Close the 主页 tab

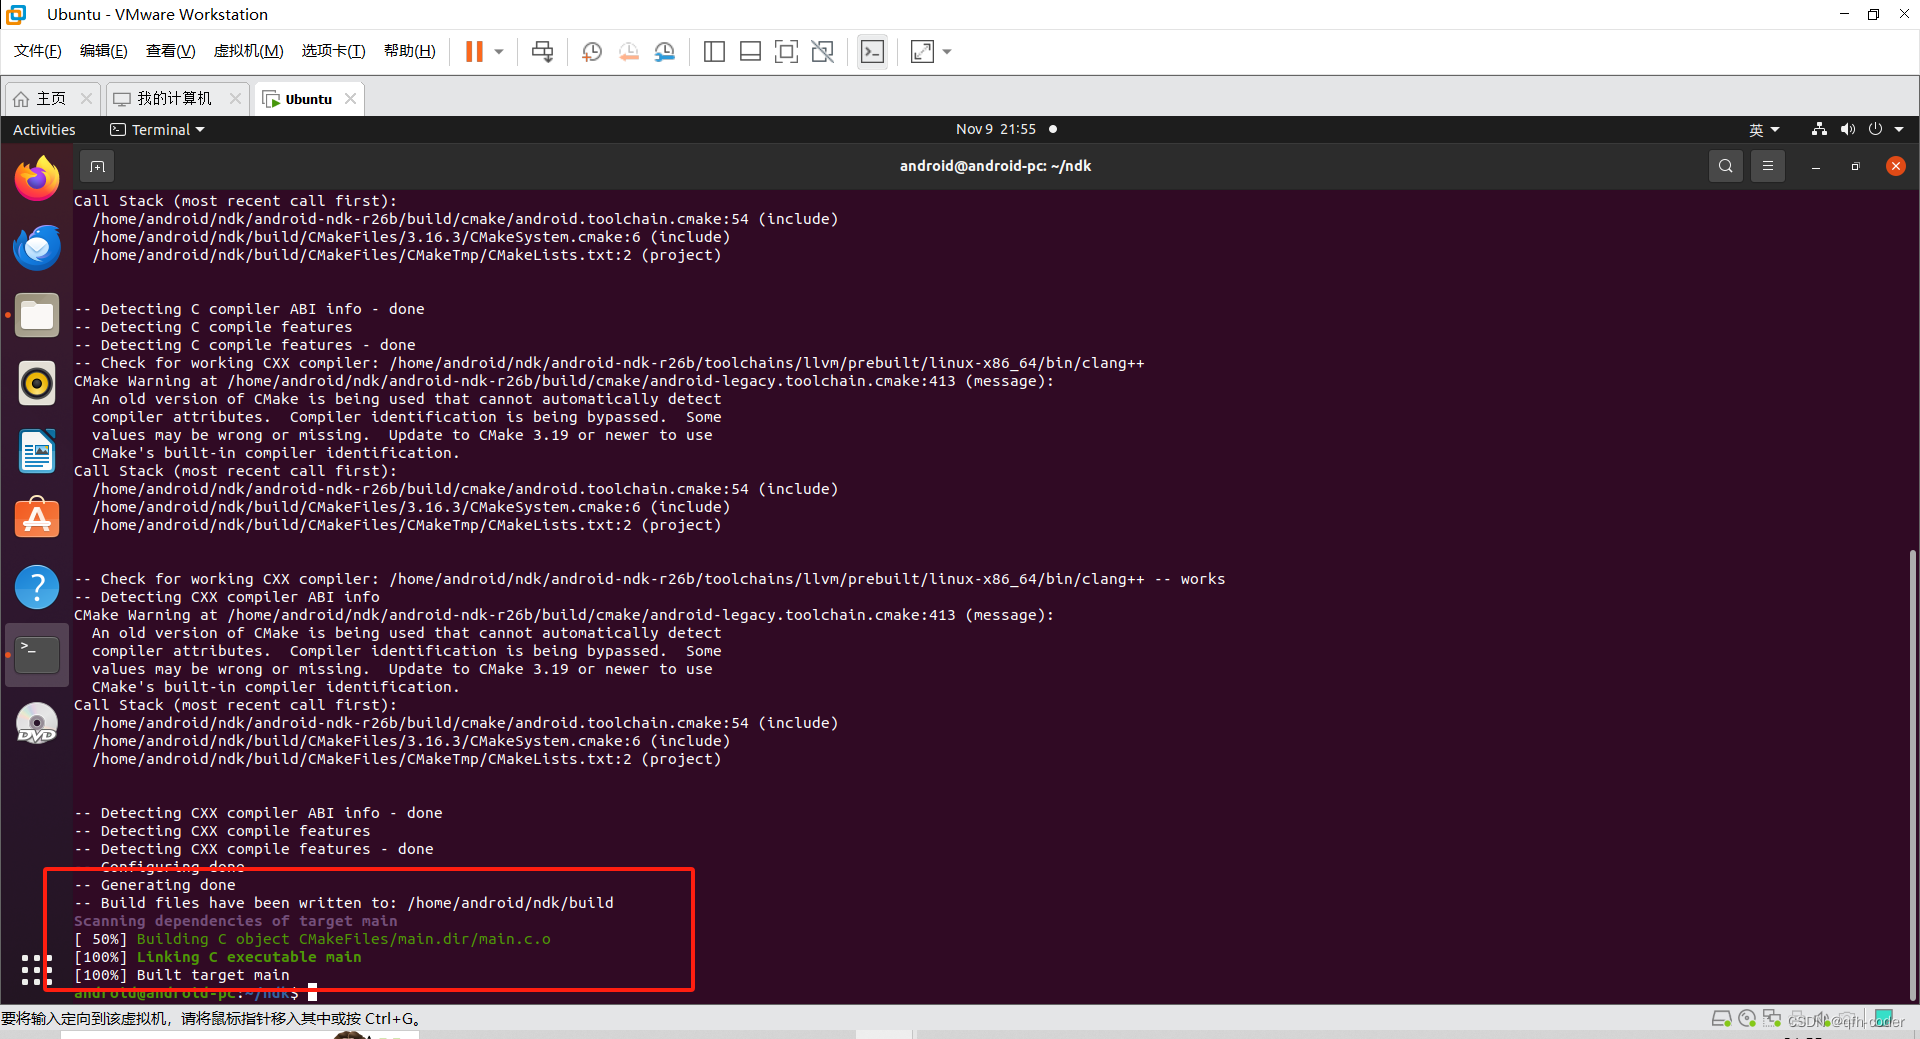coord(86,98)
